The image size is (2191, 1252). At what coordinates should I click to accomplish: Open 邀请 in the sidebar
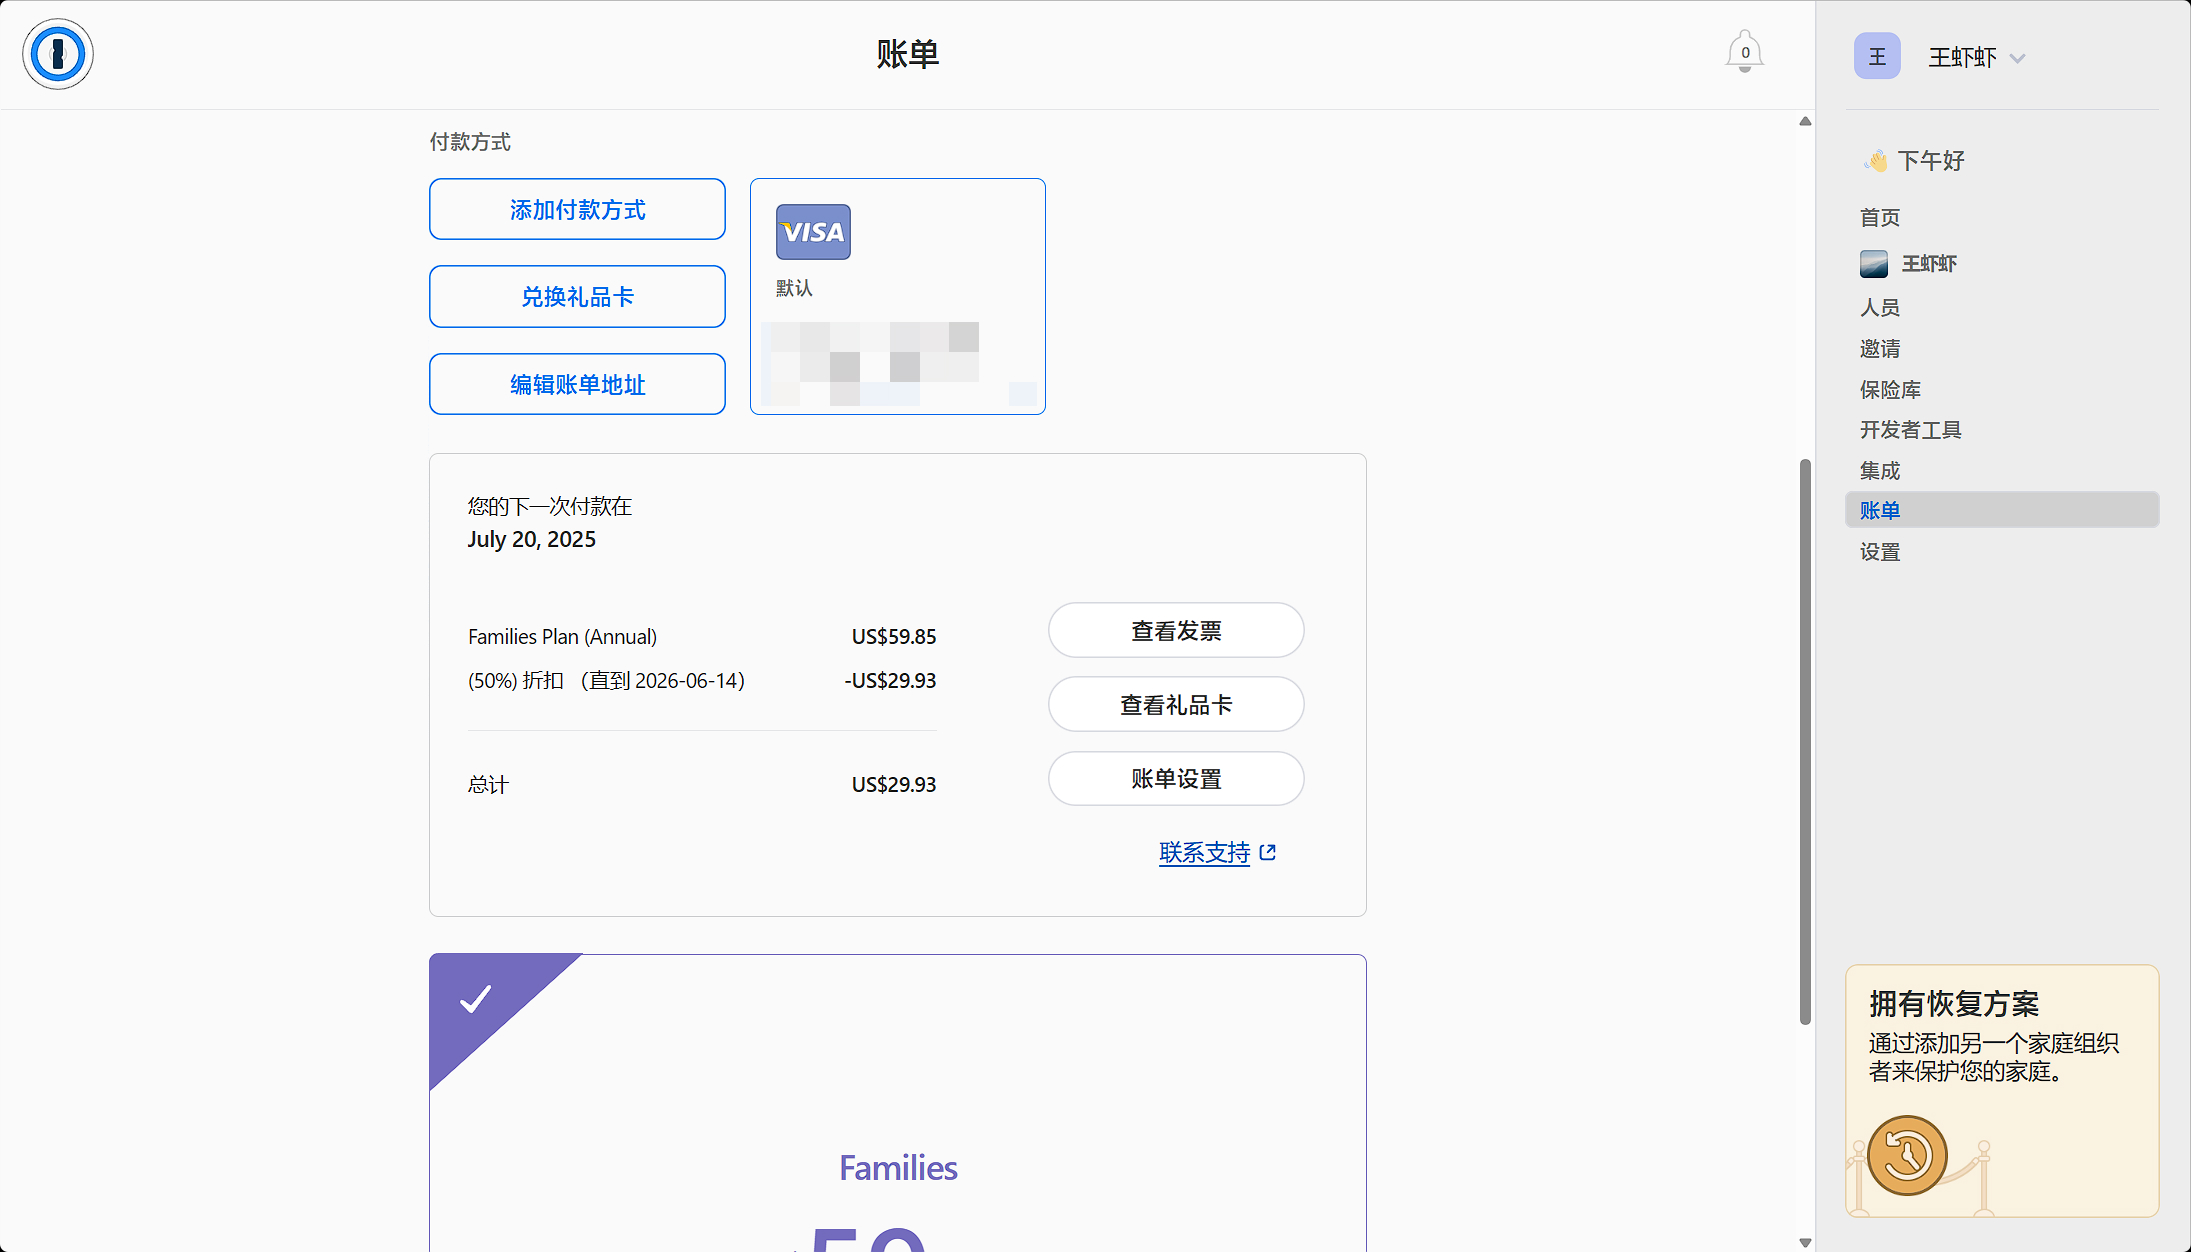pyautogui.click(x=1880, y=348)
